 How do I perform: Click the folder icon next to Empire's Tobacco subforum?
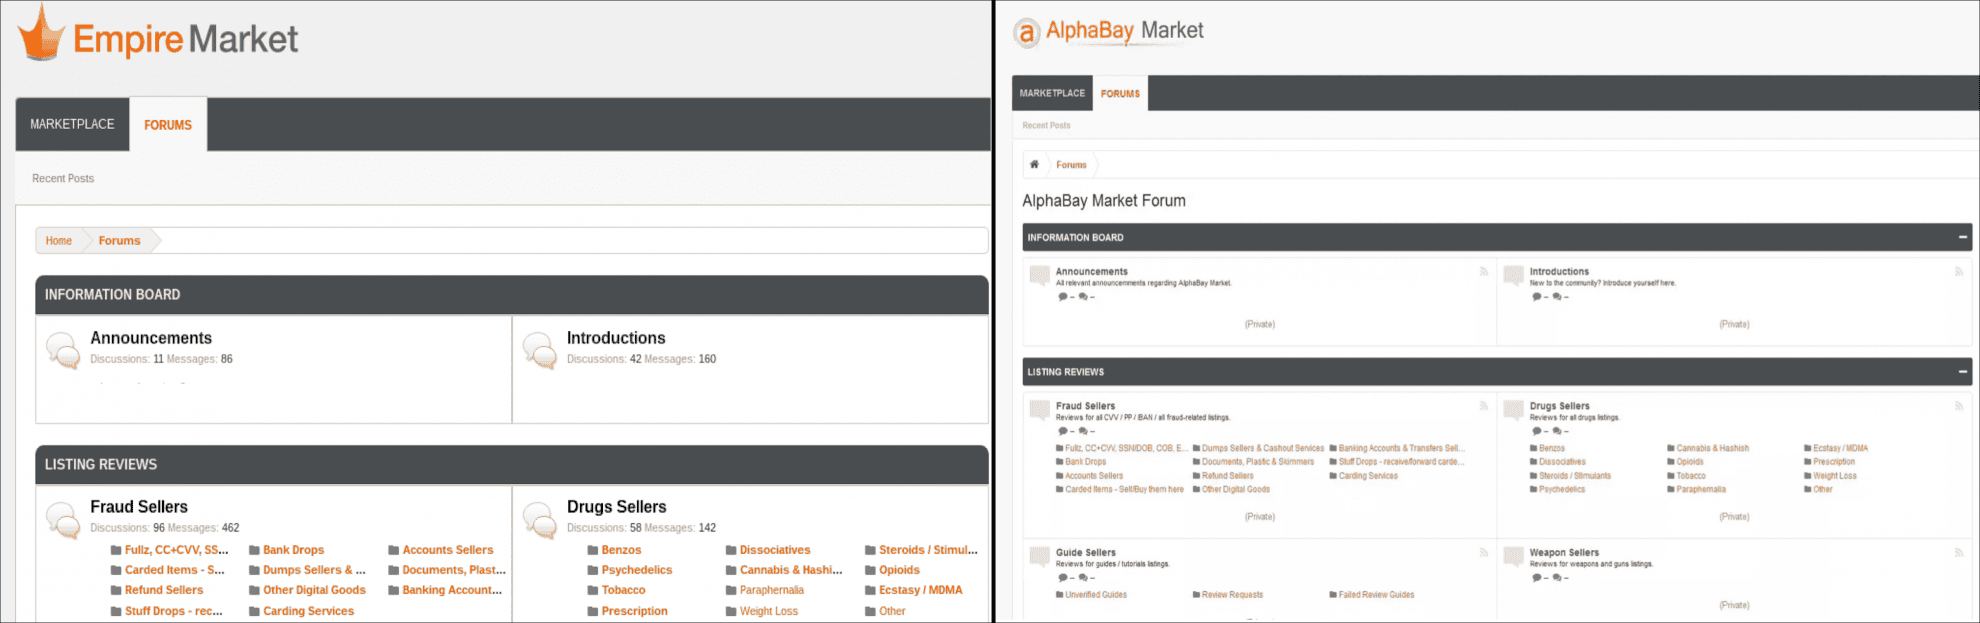(x=593, y=591)
